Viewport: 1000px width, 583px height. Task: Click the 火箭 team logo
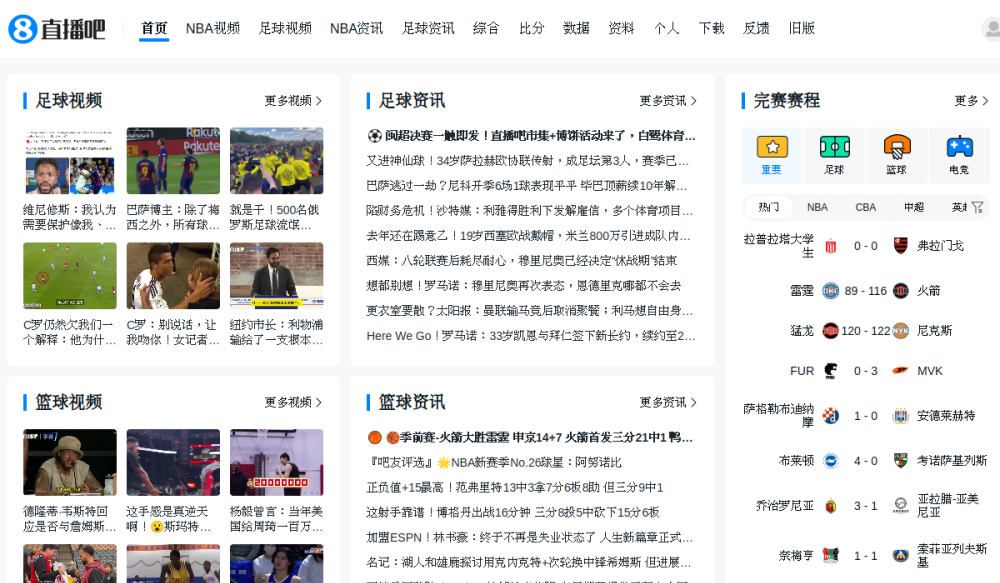pos(901,291)
